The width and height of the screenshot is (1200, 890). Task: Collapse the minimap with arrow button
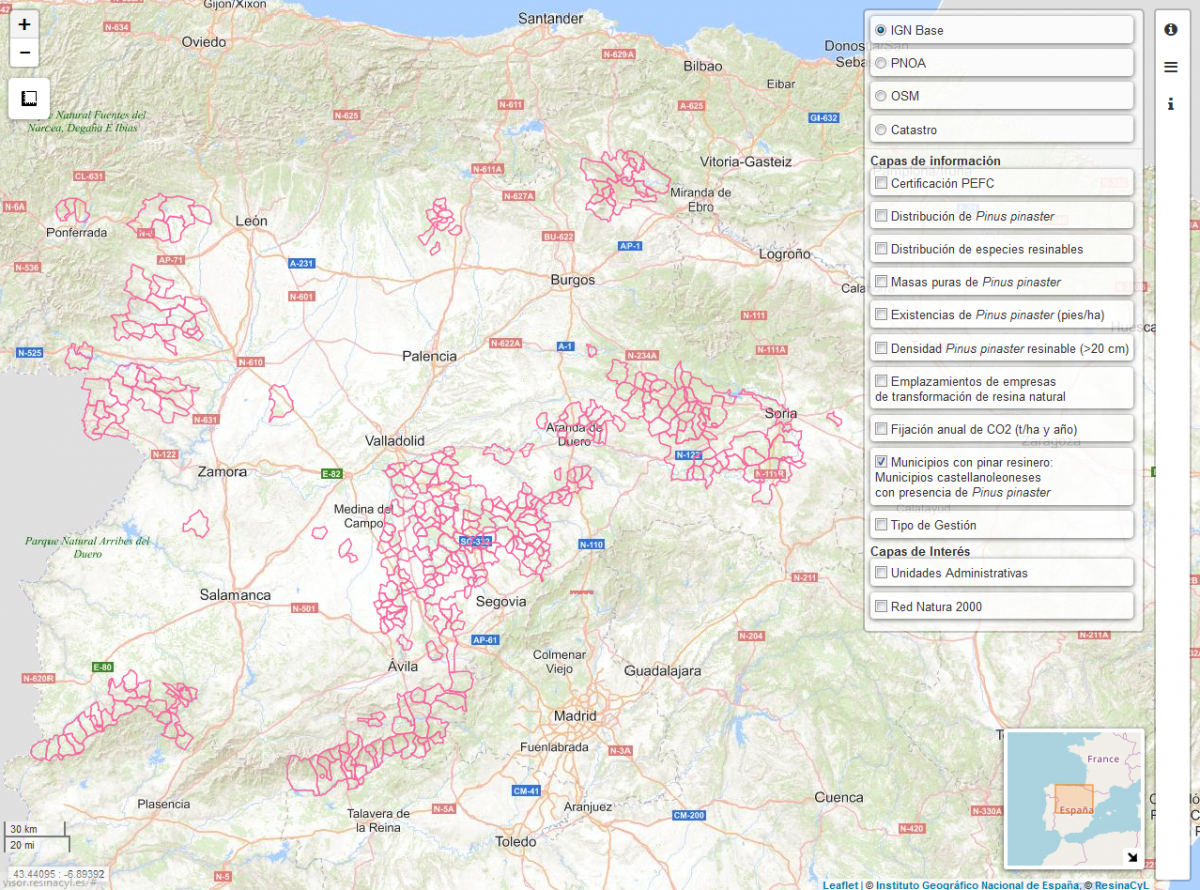tap(1131, 857)
